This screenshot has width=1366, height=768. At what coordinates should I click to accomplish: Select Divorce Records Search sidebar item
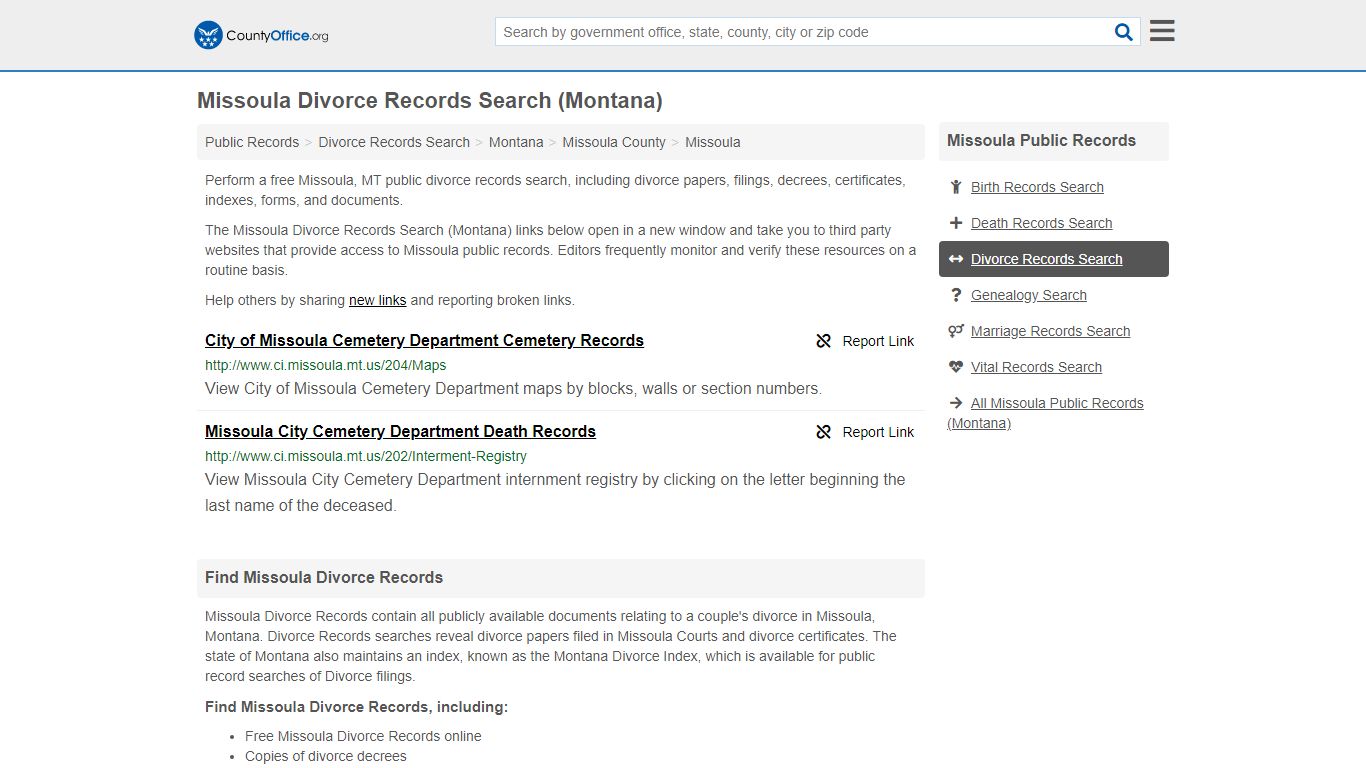(x=1054, y=259)
